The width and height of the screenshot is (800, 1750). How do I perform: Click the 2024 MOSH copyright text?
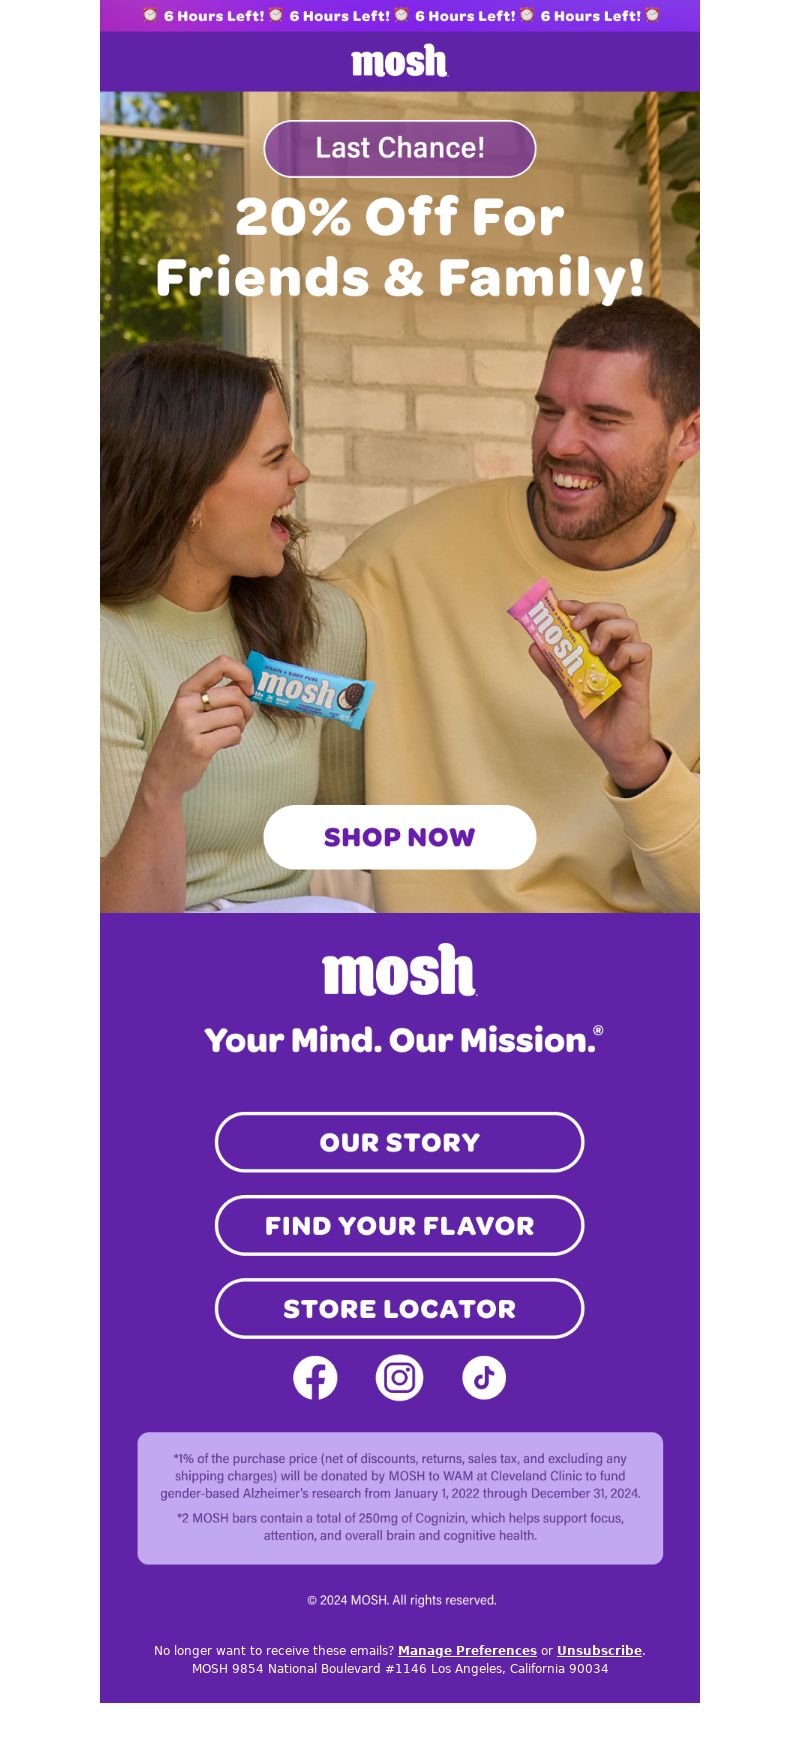[x=401, y=1600]
